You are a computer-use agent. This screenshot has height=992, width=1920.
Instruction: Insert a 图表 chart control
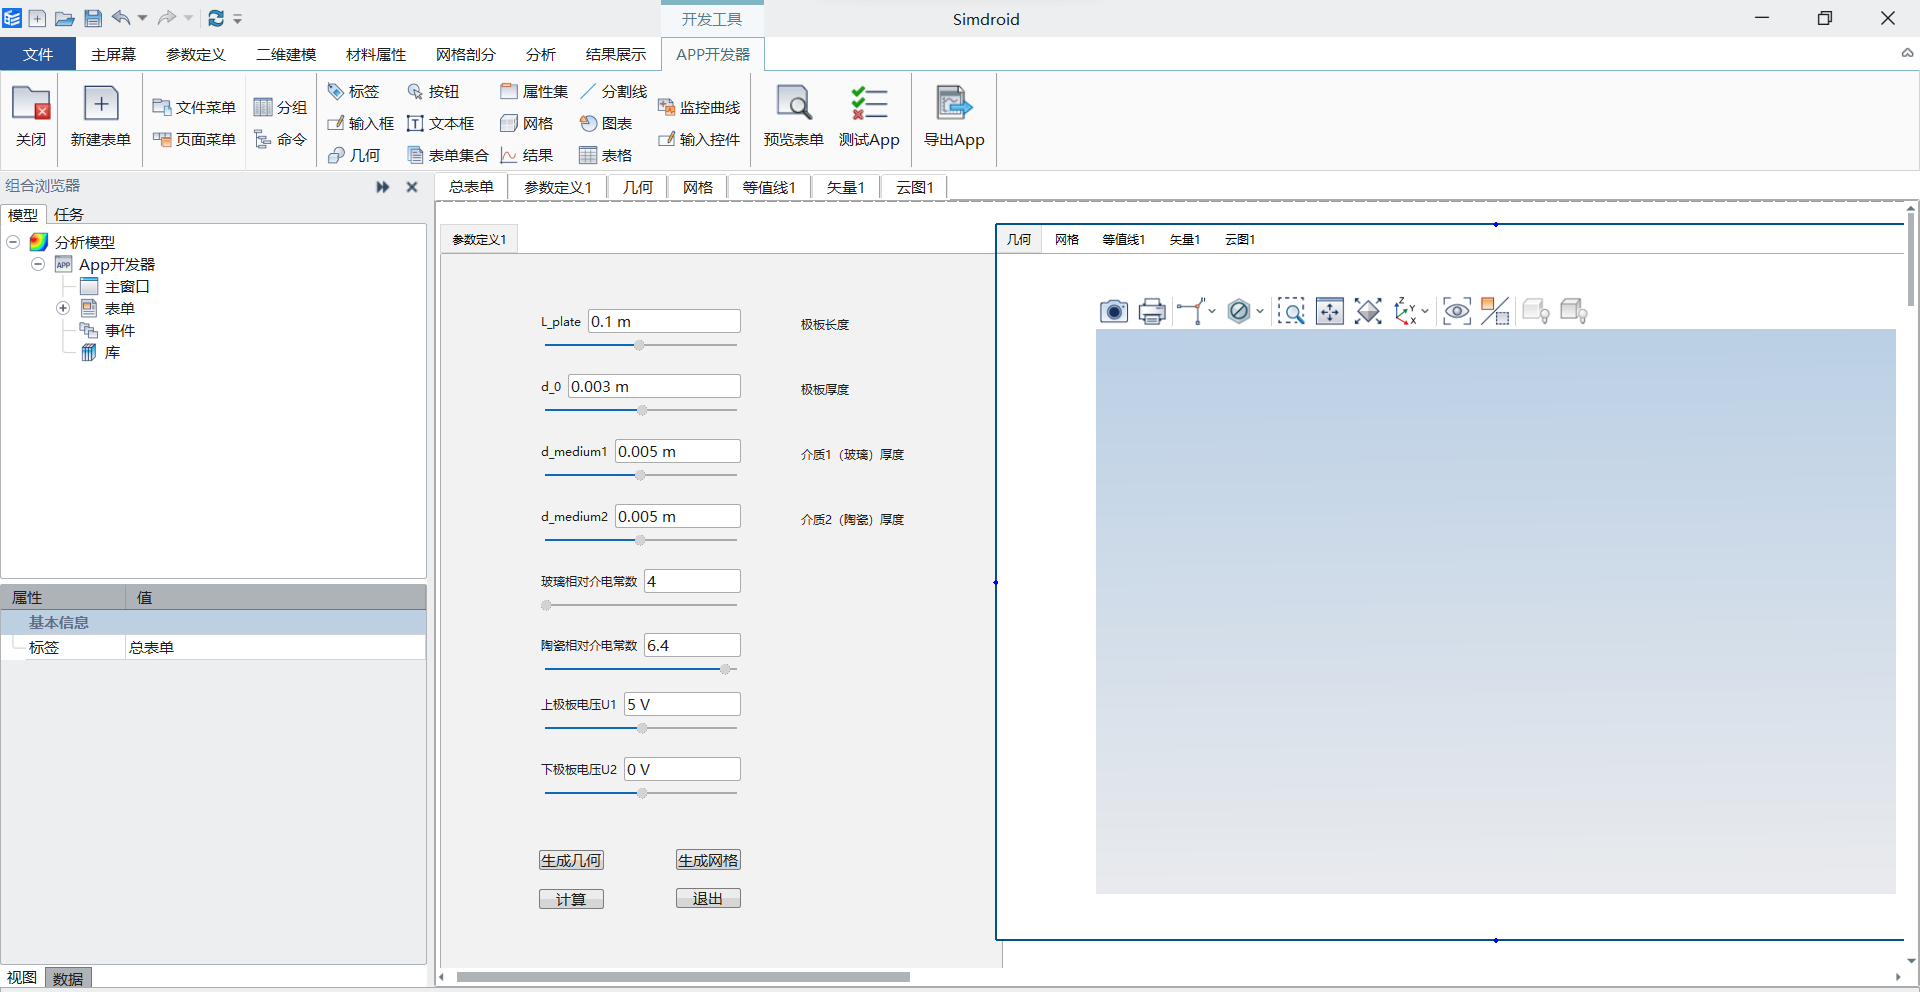point(606,123)
